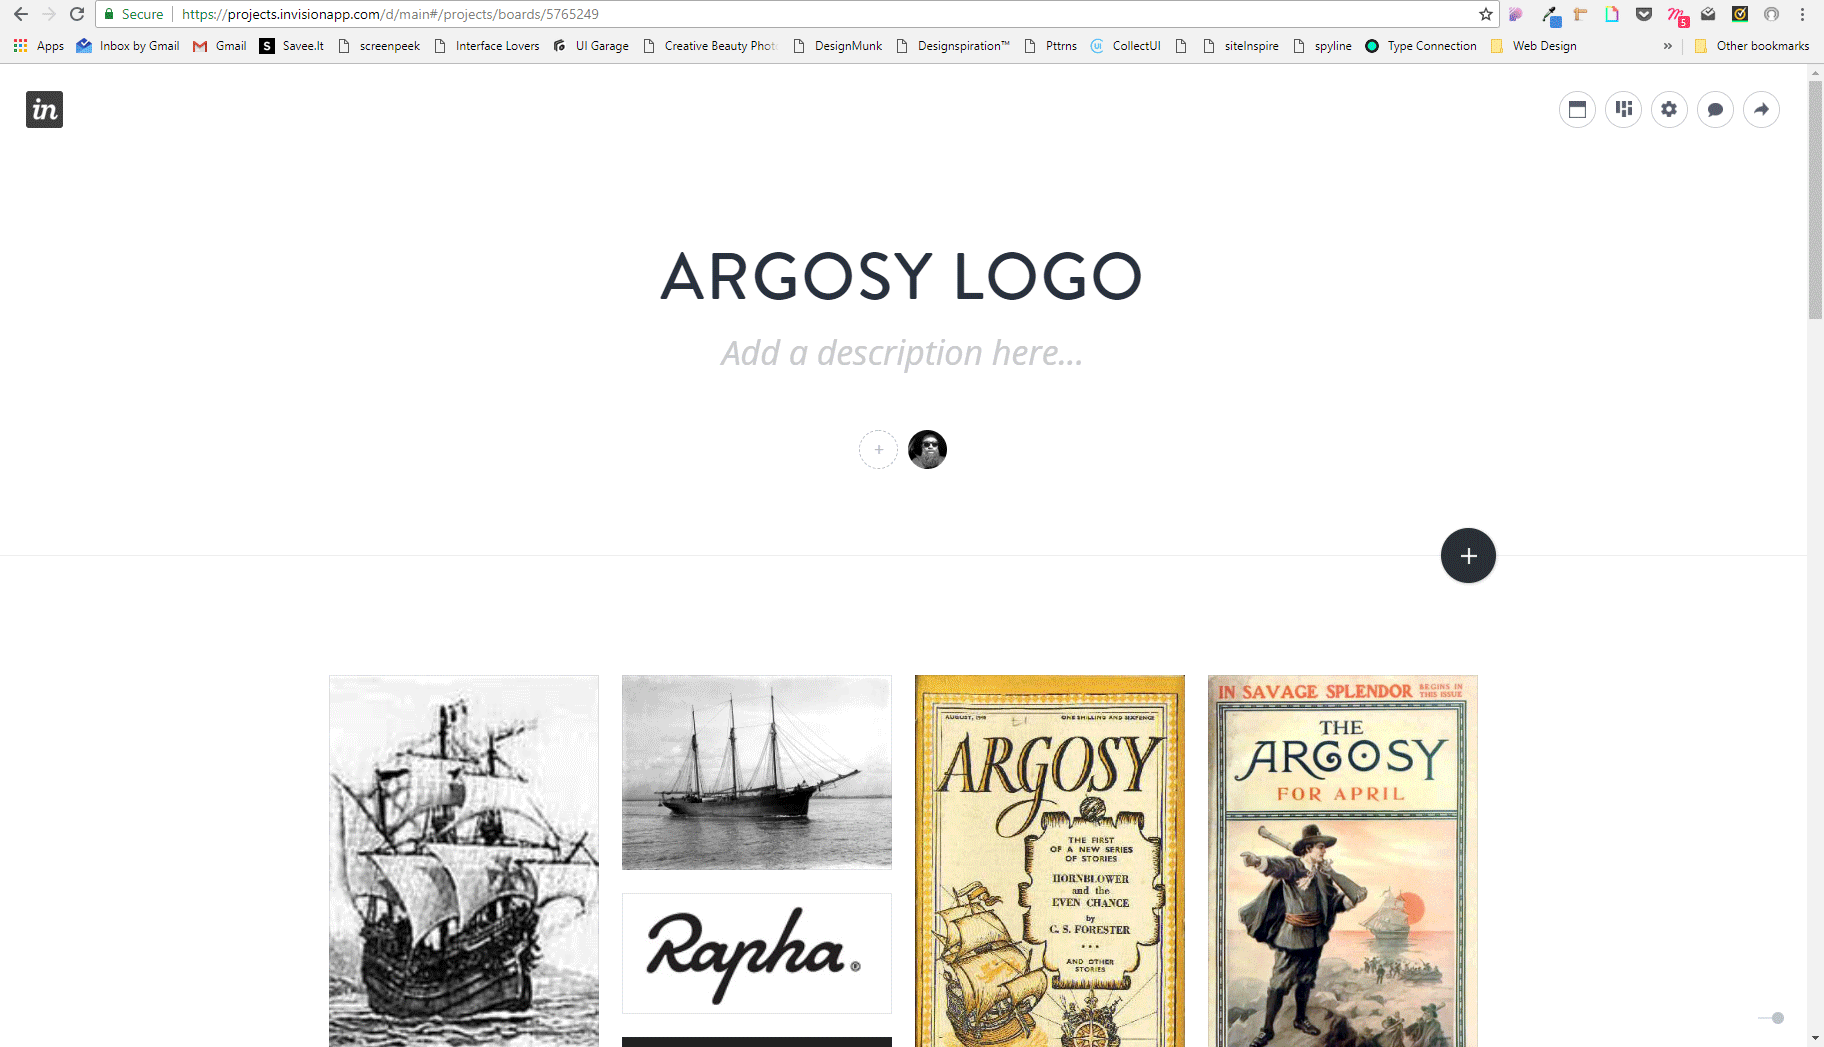This screenshot has width=1824, height=1047.
Task: Open the Creative Beauty Phot bookmark
Action: tap(709, 46)
